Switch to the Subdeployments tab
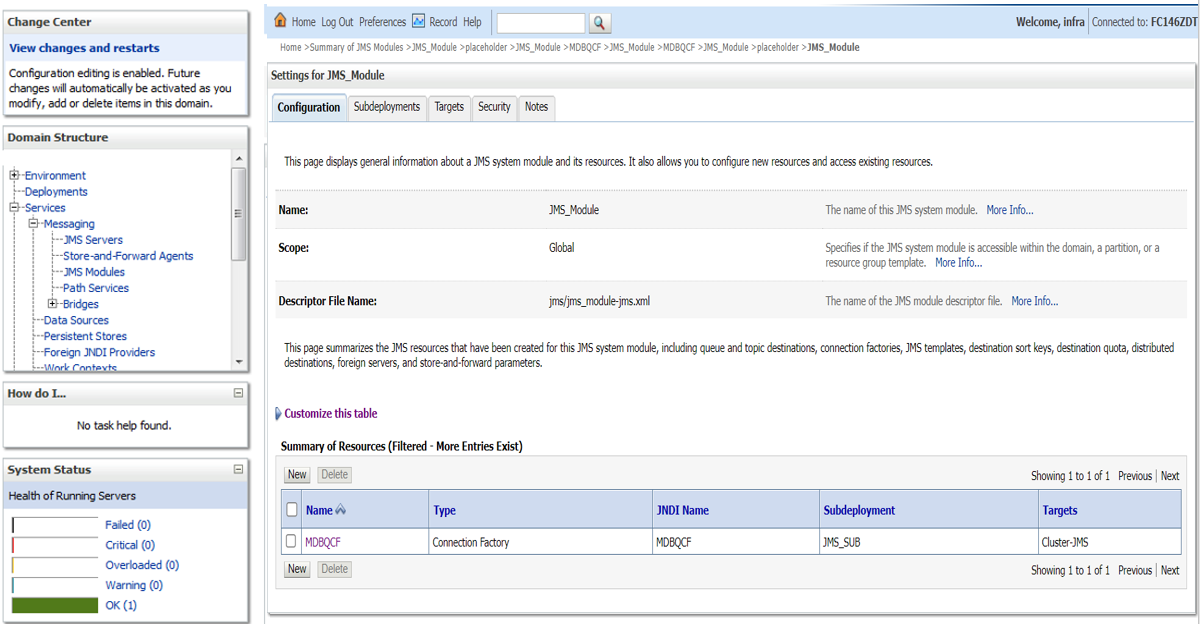 [387, 107]
